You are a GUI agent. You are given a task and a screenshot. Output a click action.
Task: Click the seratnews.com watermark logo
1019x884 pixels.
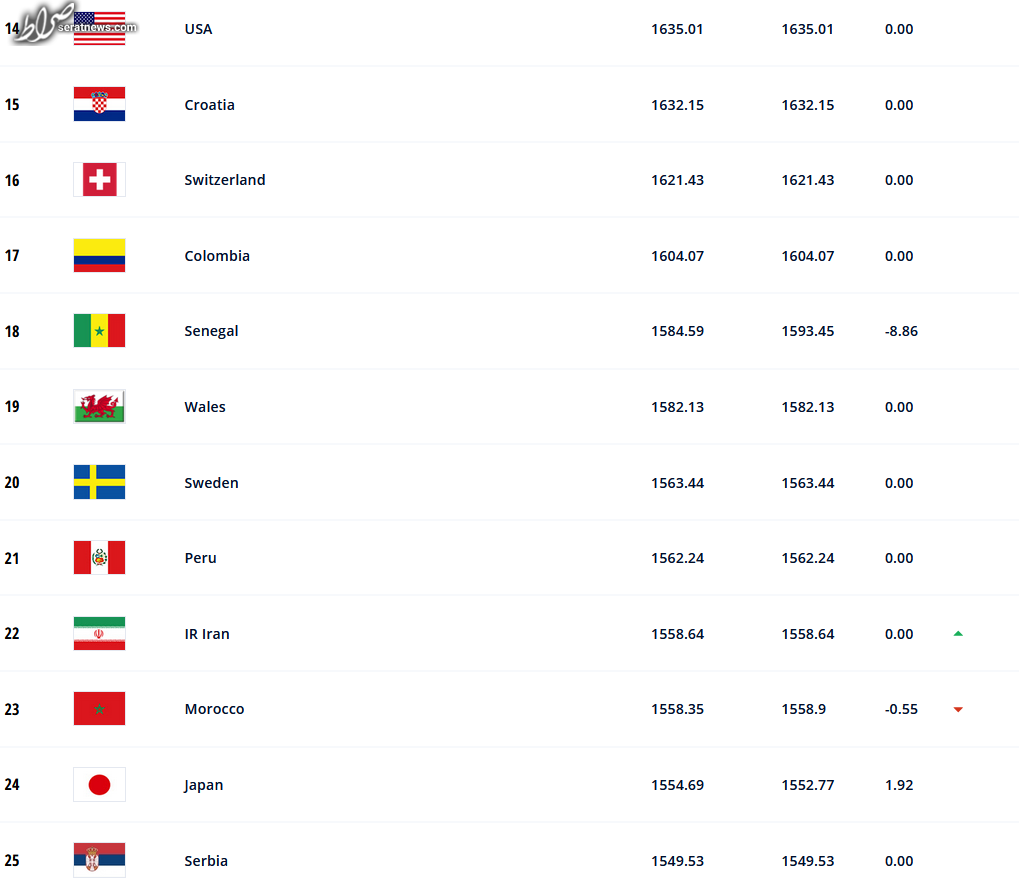[74, 25]
